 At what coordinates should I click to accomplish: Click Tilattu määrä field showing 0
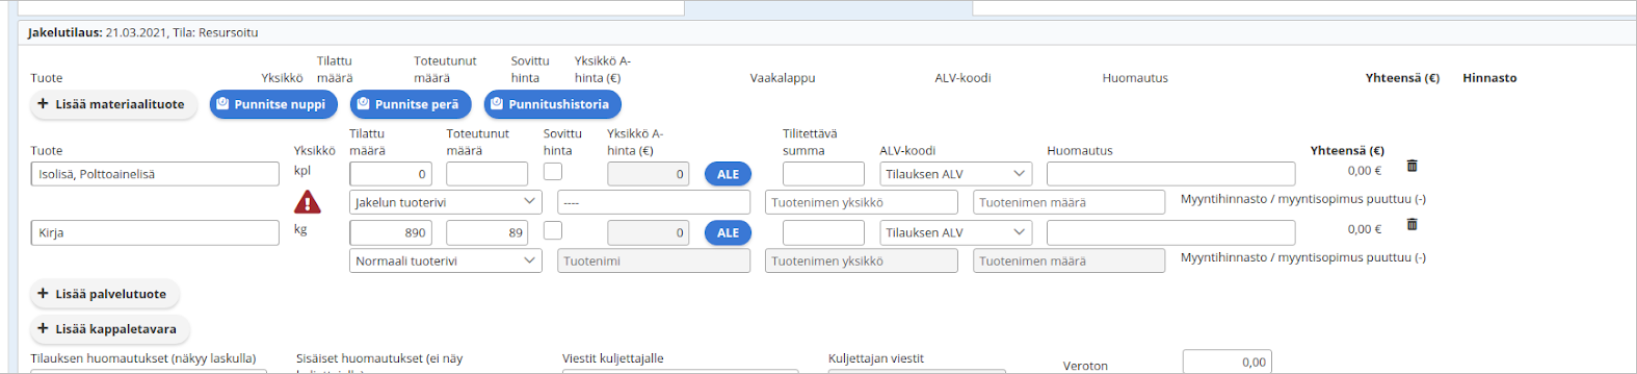(391, 174)
